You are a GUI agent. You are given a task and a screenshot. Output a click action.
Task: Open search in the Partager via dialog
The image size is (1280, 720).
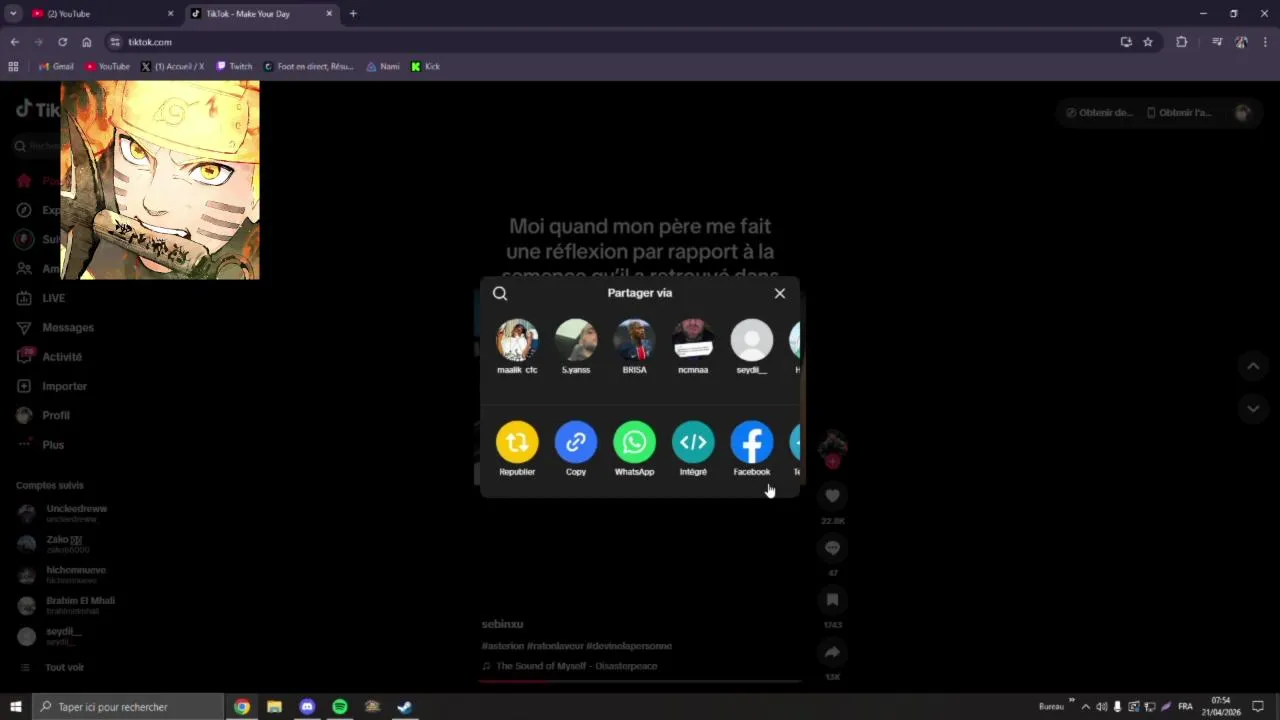500,293
